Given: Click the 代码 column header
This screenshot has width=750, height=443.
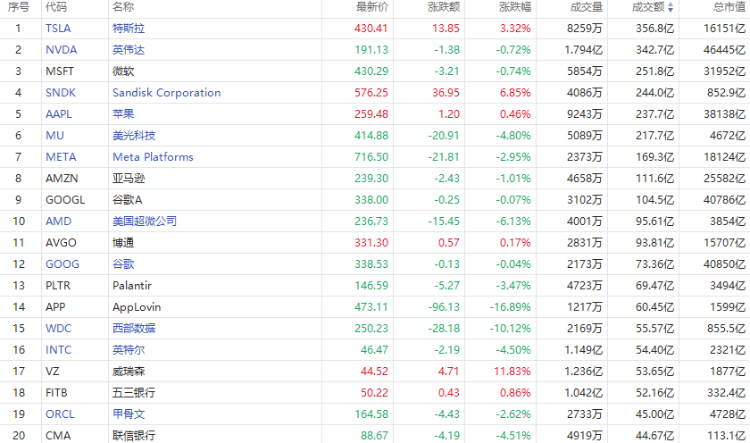Looking at the screenshot, I should pos(56,7).
